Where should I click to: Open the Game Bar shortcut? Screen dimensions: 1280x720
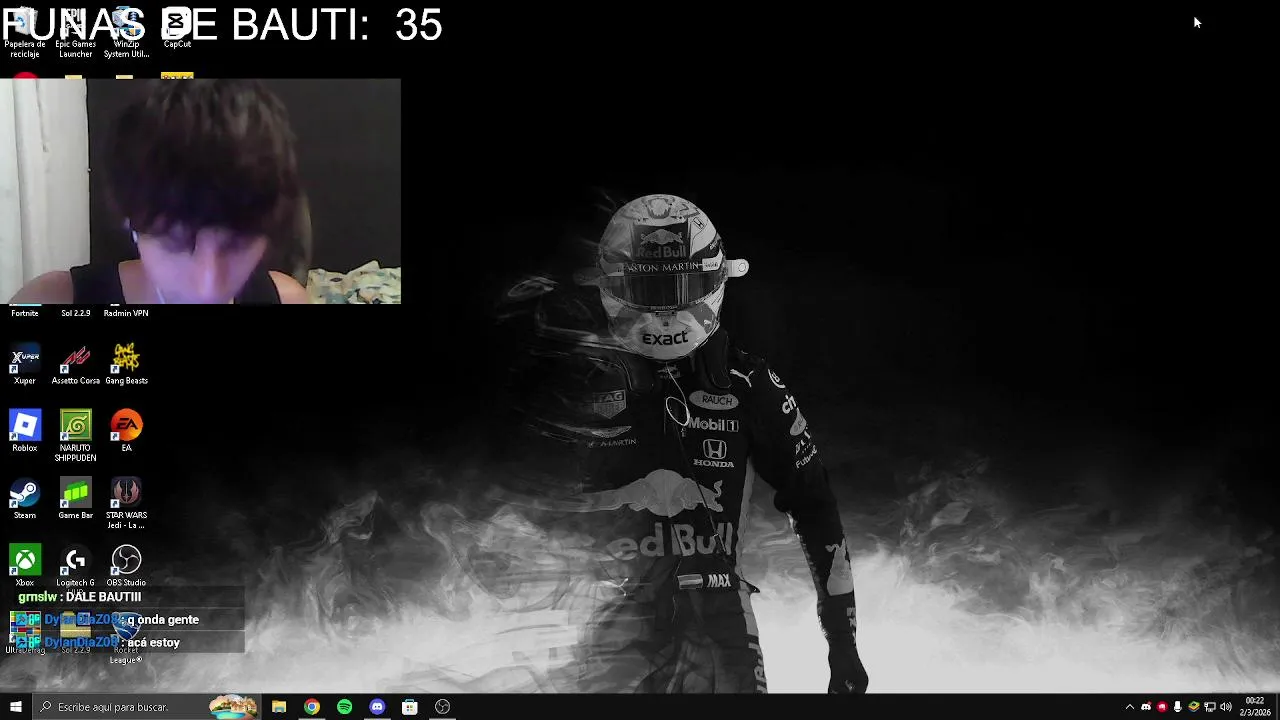tap(75, 499)
